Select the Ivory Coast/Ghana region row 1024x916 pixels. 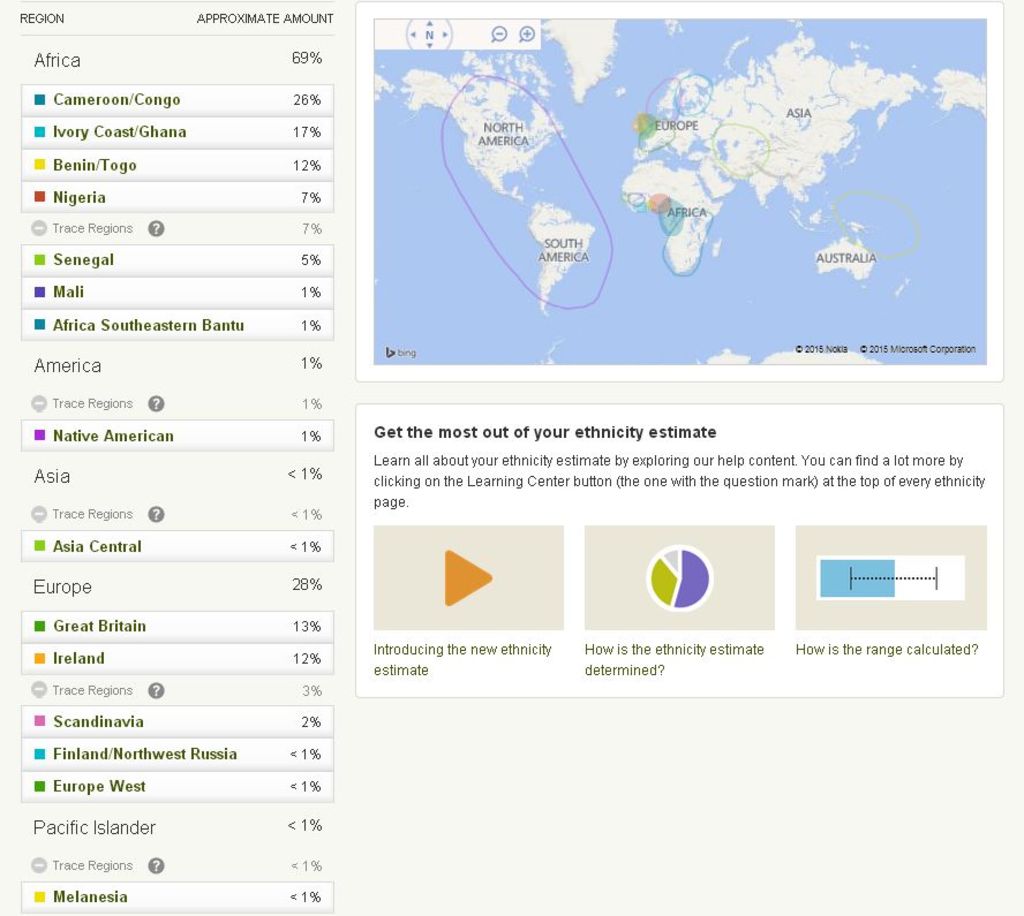pyautogui.click(x=178, y=133)
